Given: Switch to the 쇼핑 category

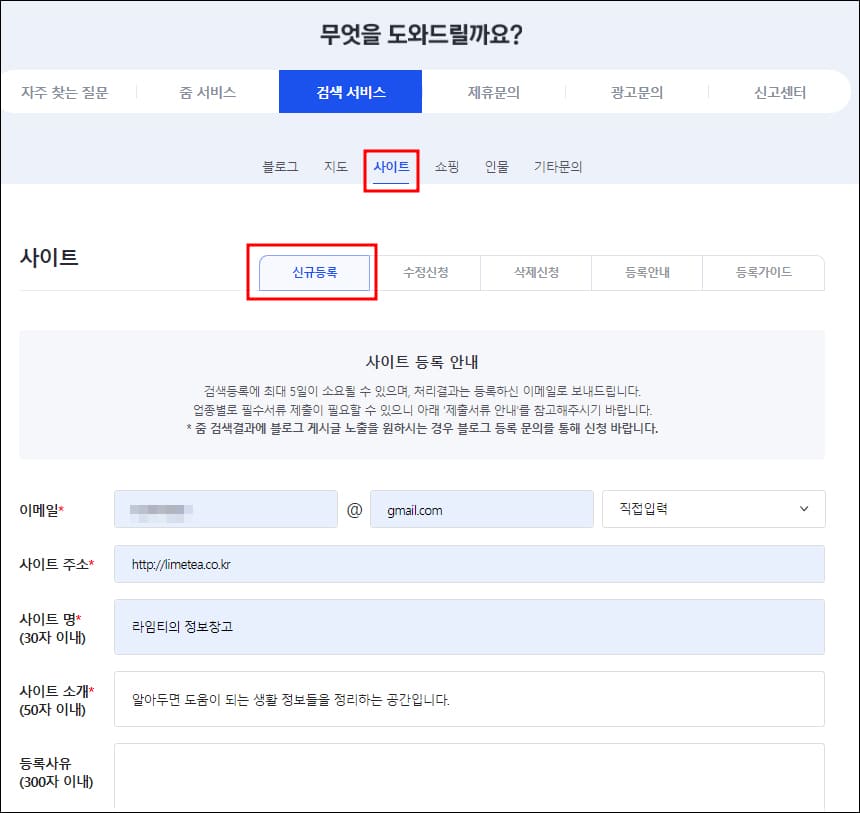Looking at the screenshot, I should tap(446, 167).
